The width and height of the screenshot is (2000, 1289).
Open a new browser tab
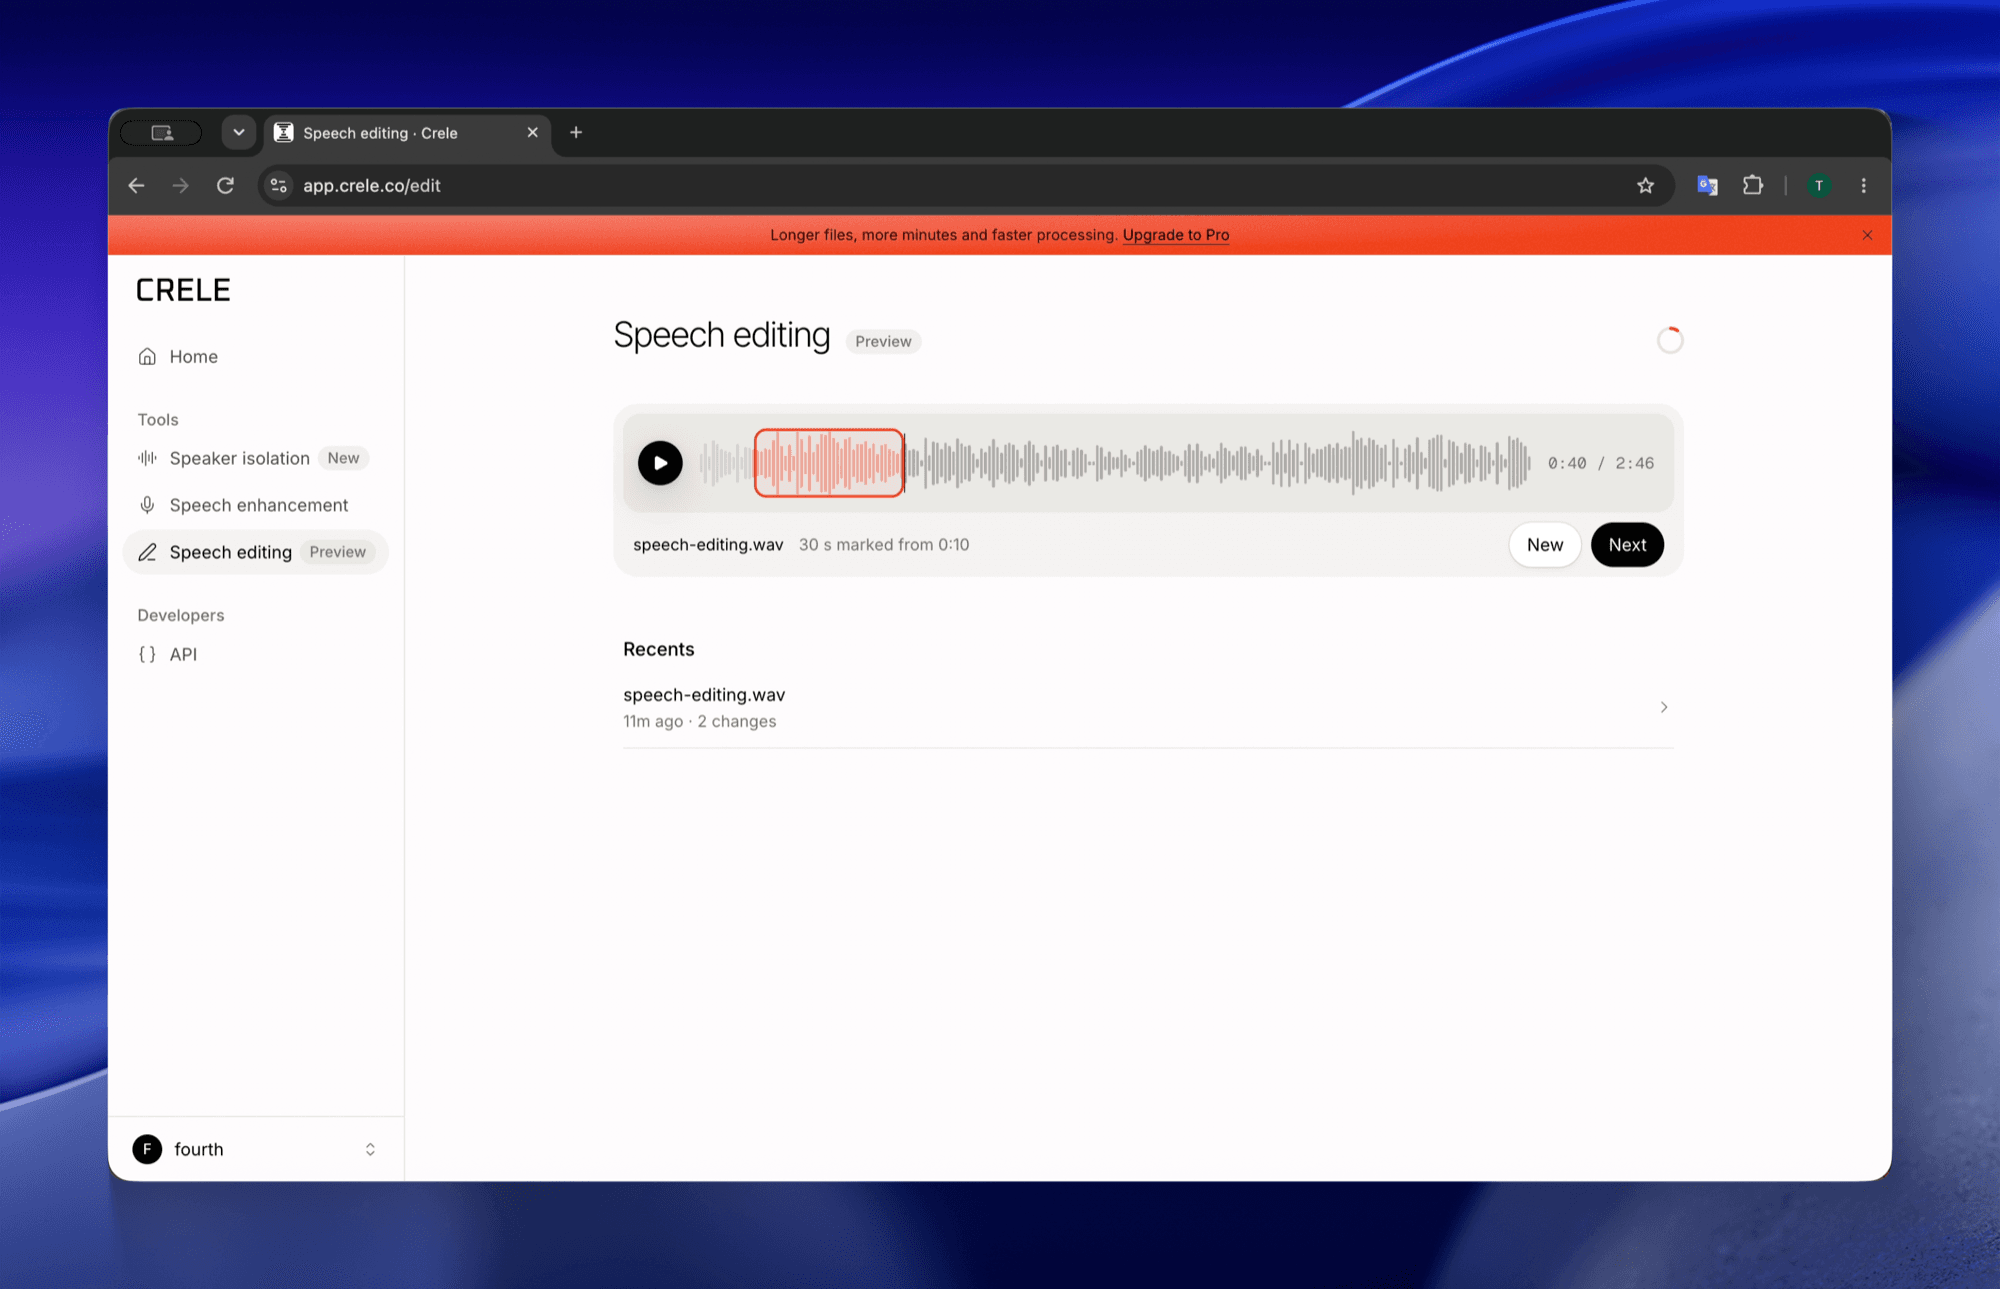(576, 132)
